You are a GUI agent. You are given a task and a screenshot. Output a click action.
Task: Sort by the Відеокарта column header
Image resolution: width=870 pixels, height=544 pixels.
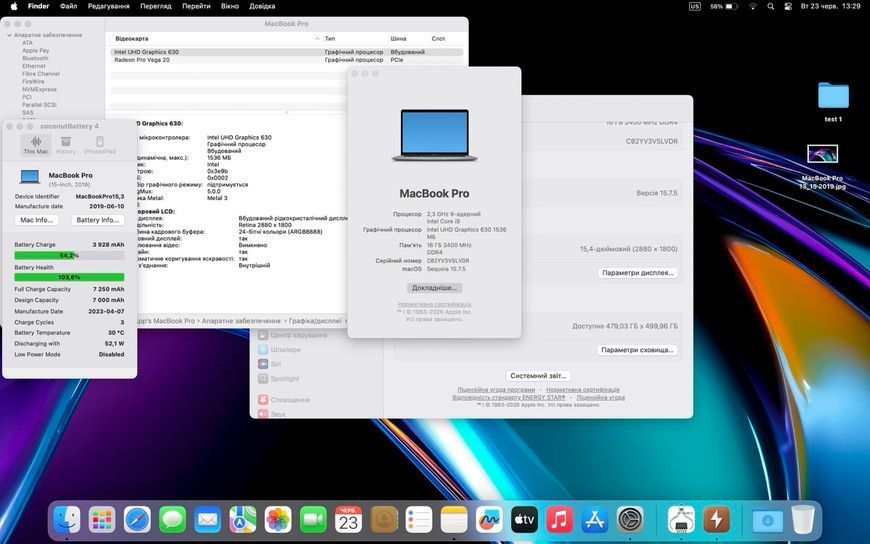216,38
